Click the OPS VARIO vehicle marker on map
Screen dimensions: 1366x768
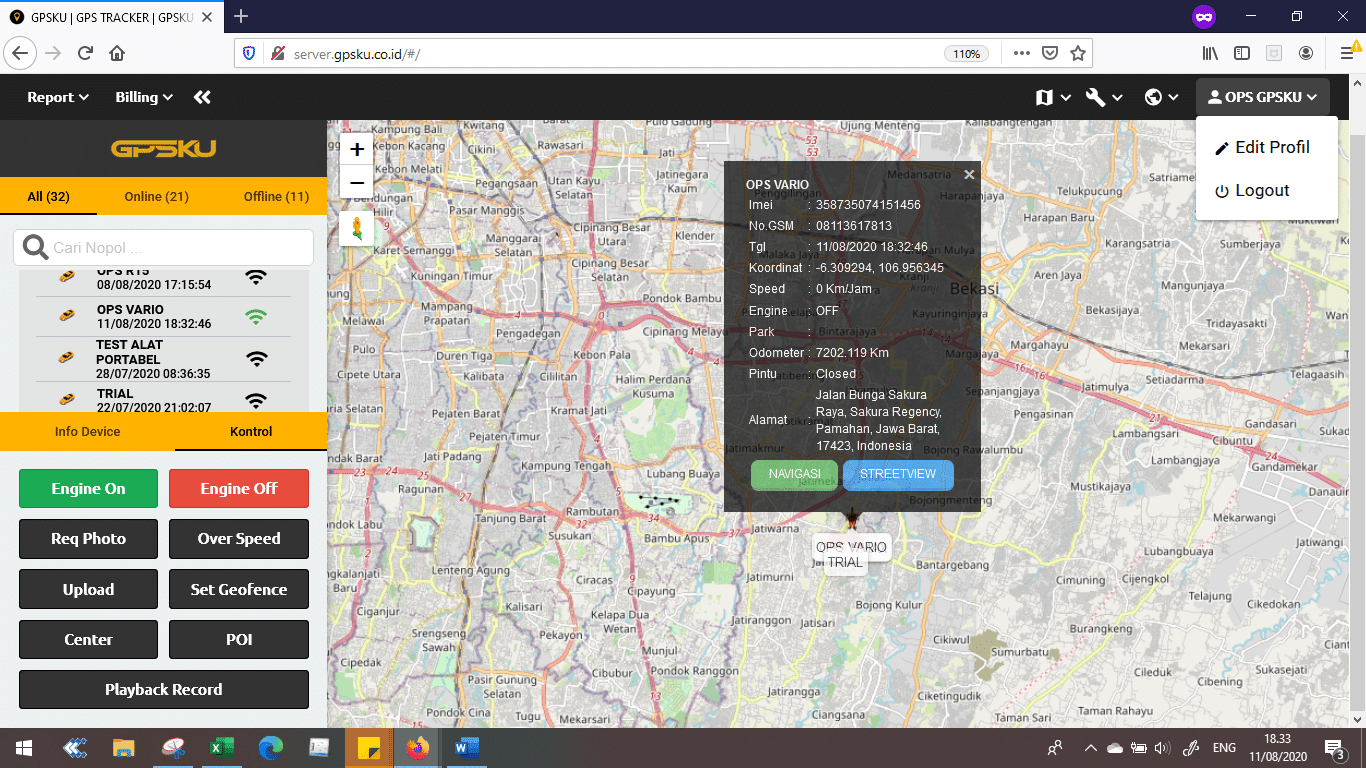pos(852,518)
